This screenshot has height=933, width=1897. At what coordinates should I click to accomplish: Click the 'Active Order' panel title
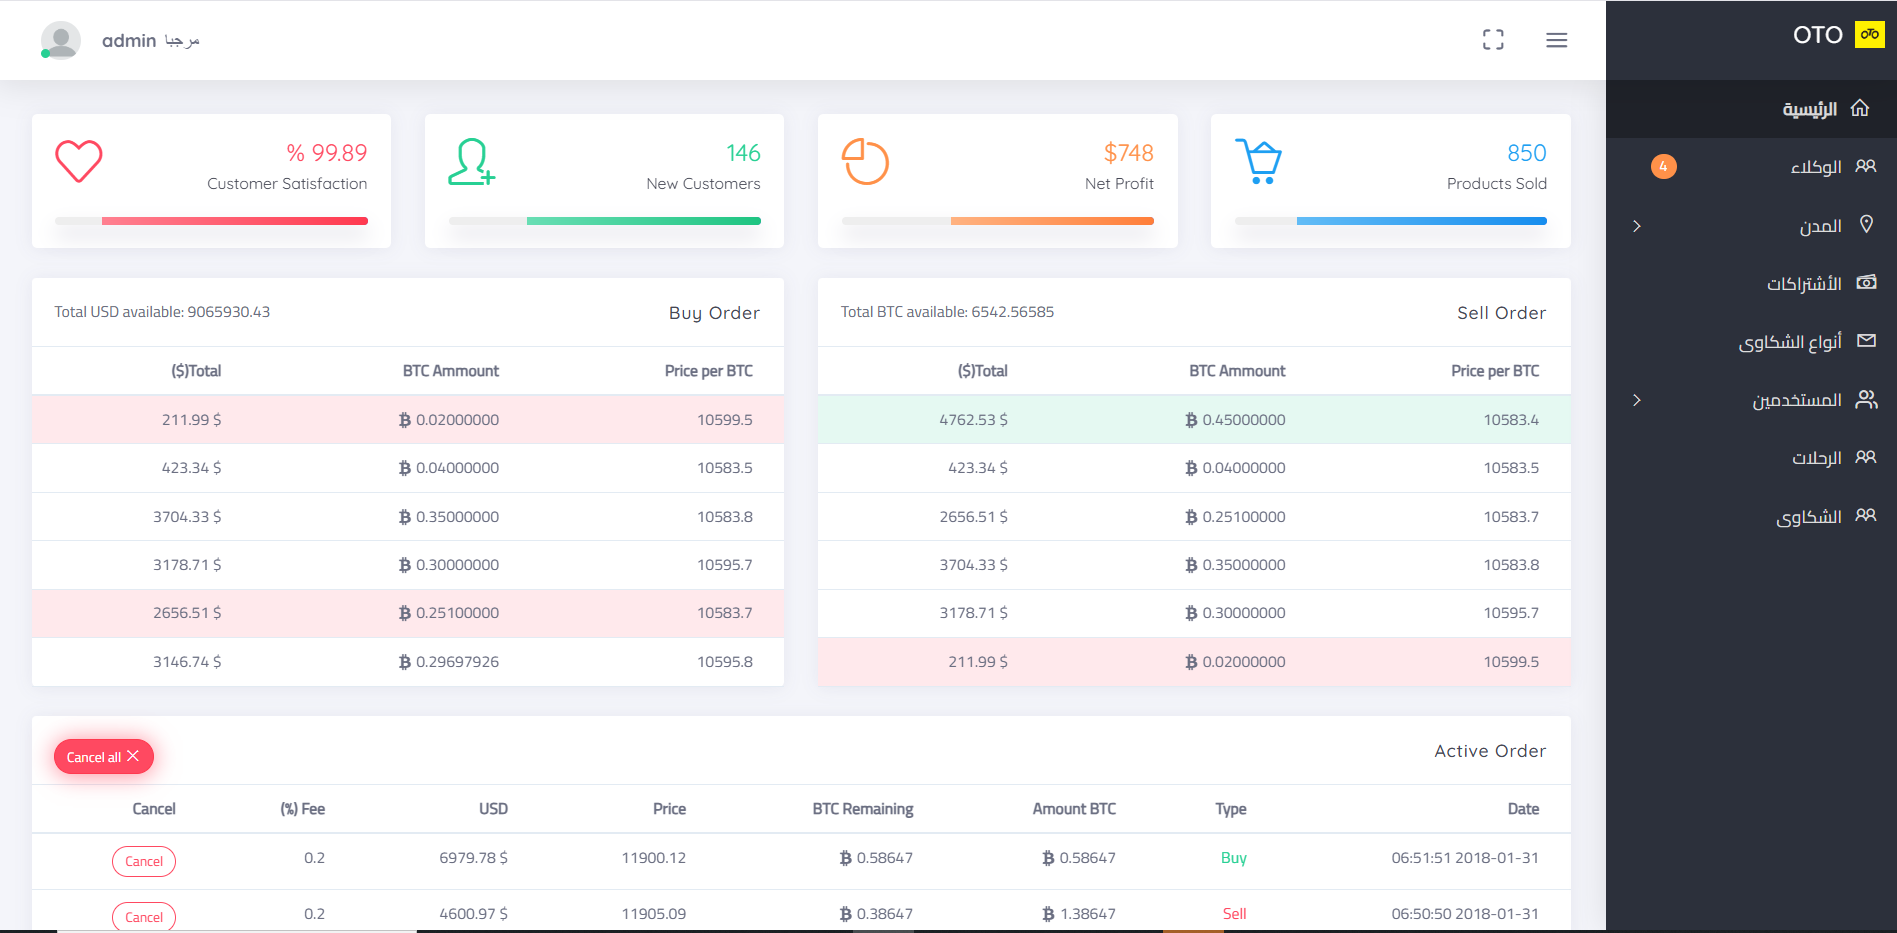1490,751
